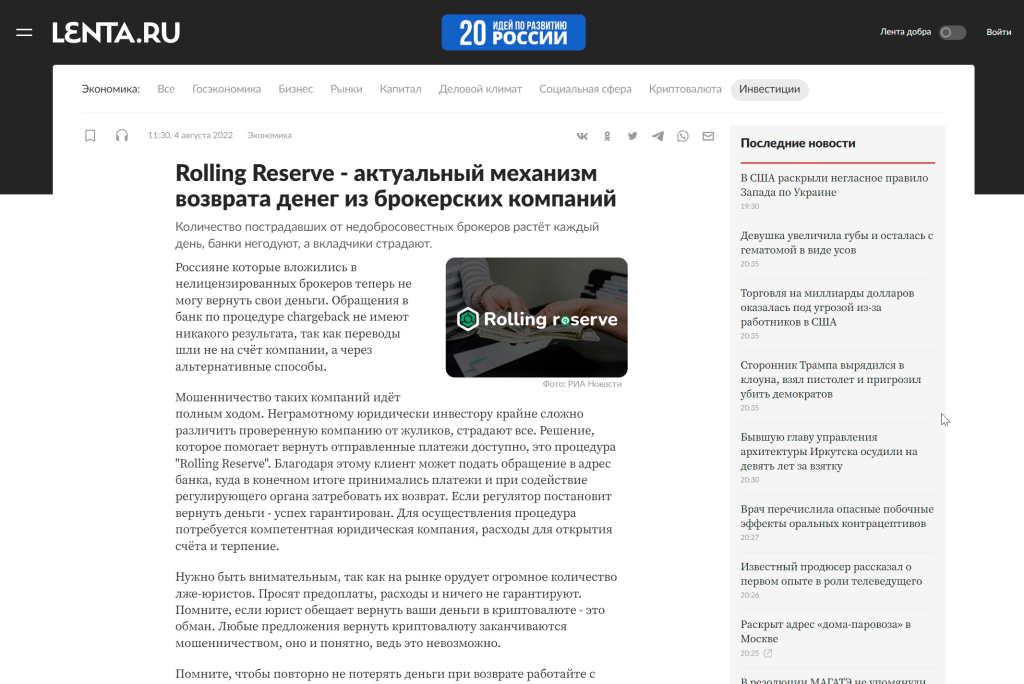
Task: Share article via Telegram
Action: 657,136
